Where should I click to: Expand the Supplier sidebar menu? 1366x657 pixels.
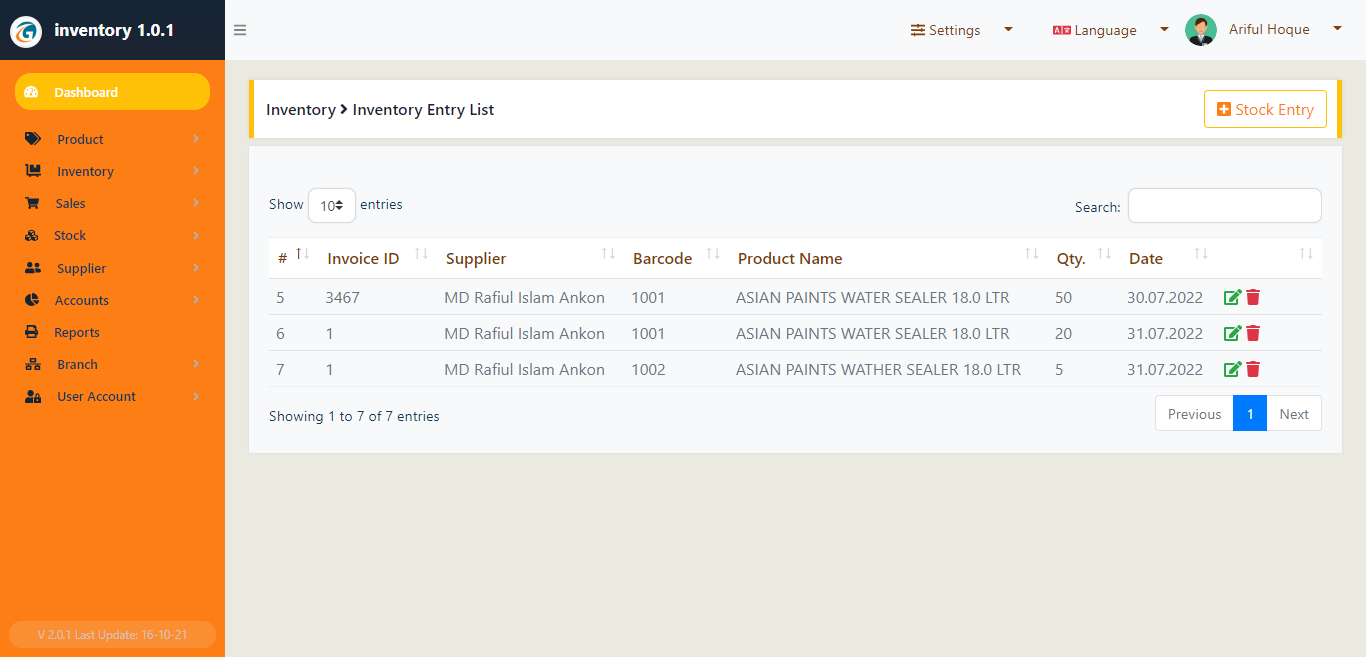click(112, 268)
